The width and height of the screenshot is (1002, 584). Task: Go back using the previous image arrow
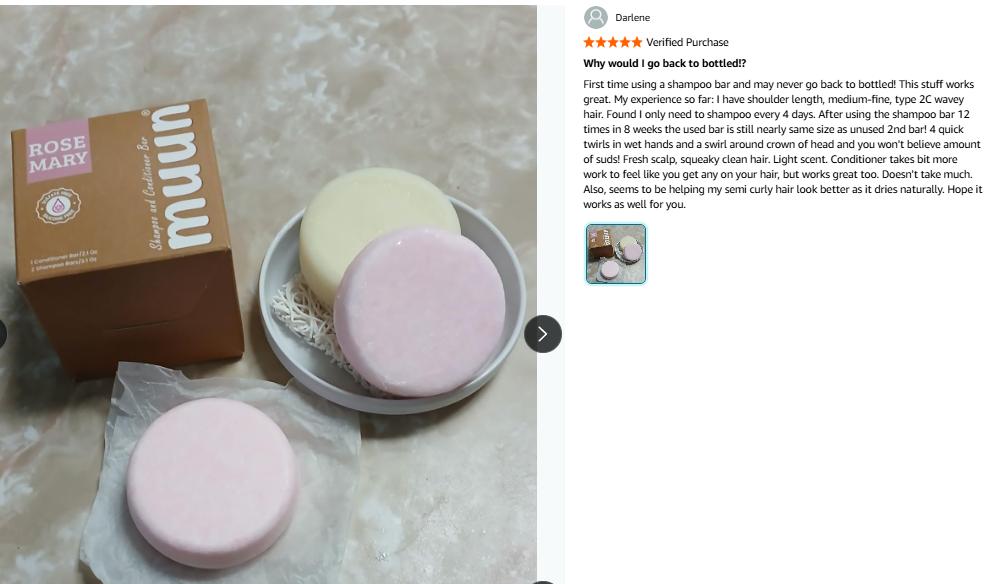coord(2,334)
